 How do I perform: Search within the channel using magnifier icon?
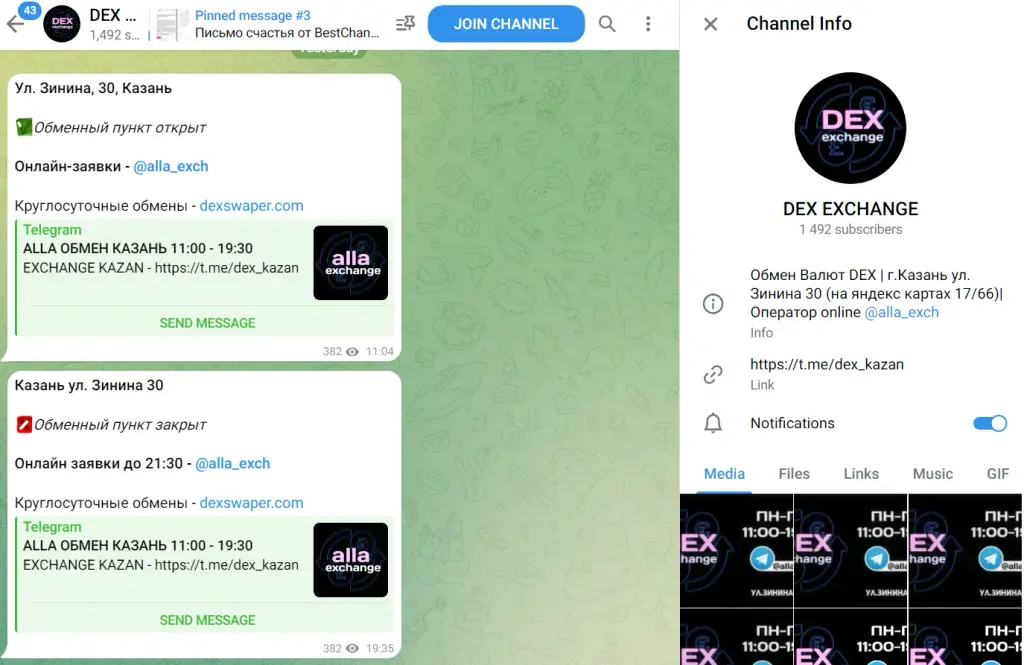coord(607,24)
